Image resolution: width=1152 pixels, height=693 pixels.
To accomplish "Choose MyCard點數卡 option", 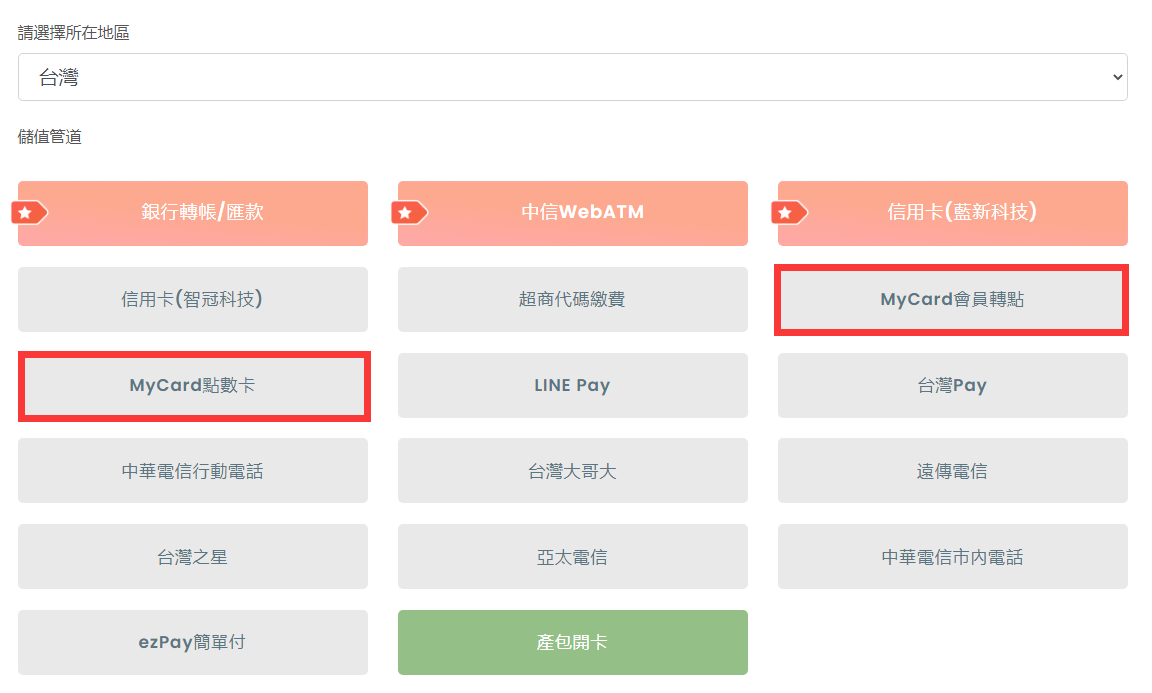I will click(x=192, y=386).
